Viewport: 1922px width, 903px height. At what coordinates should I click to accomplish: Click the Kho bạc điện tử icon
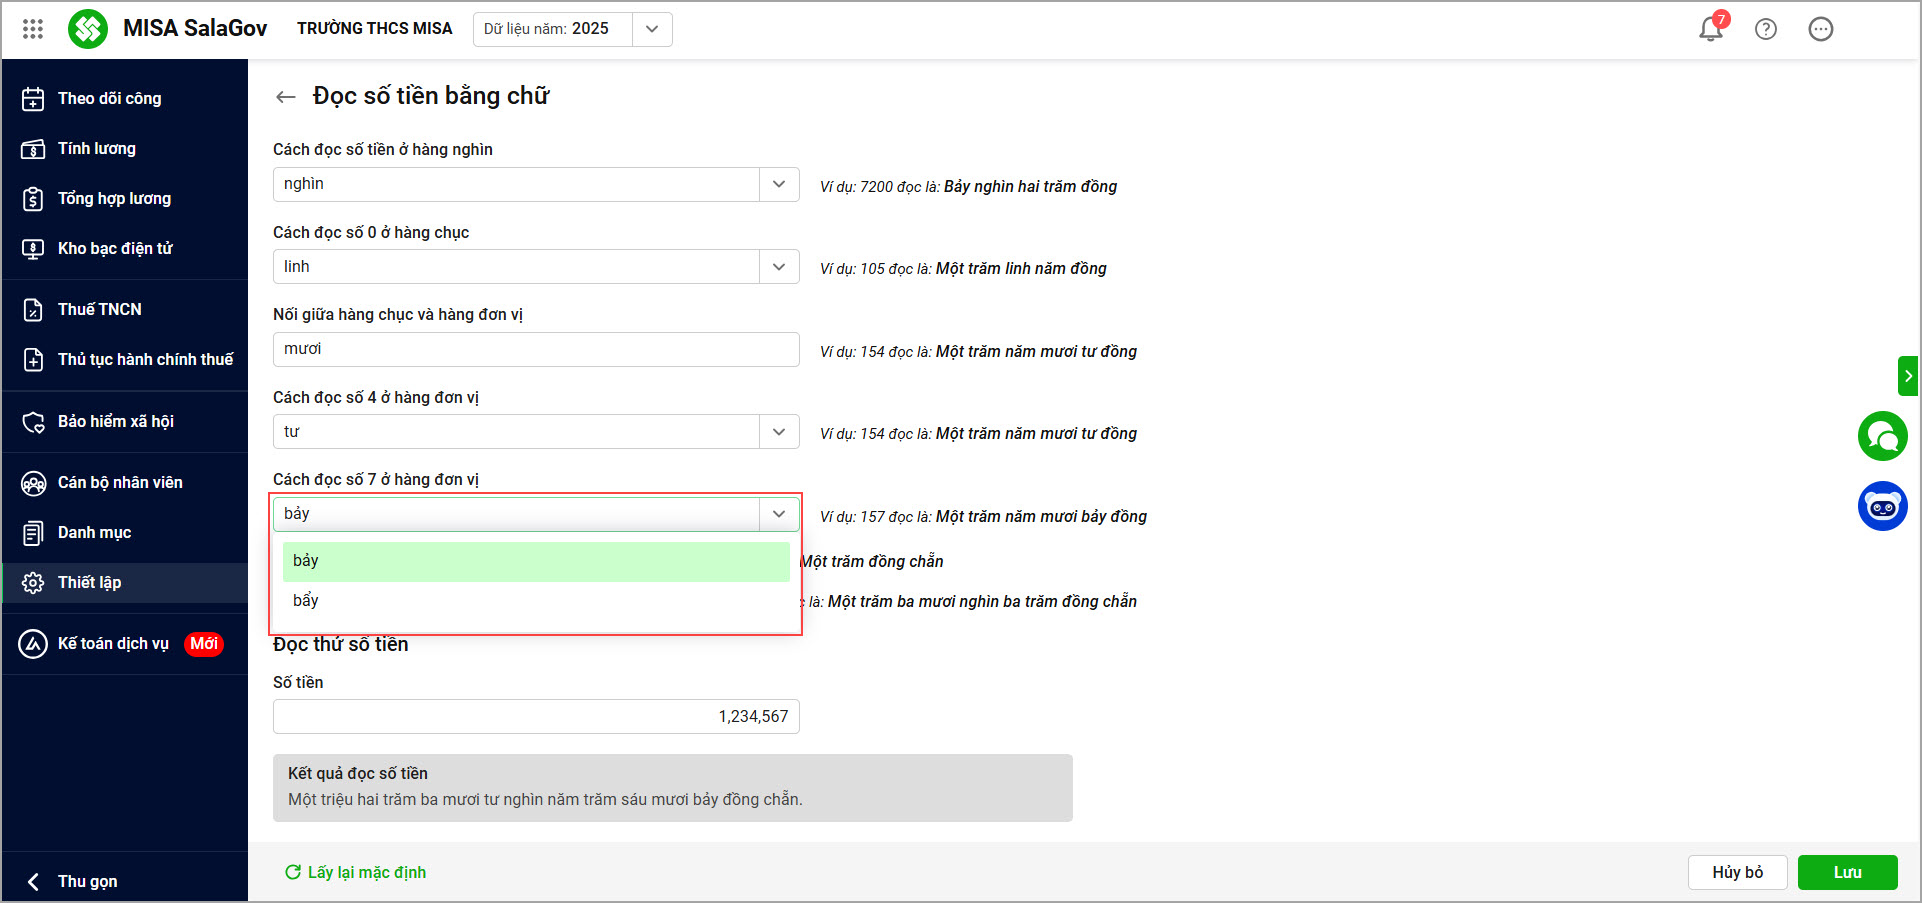[33, 249]
